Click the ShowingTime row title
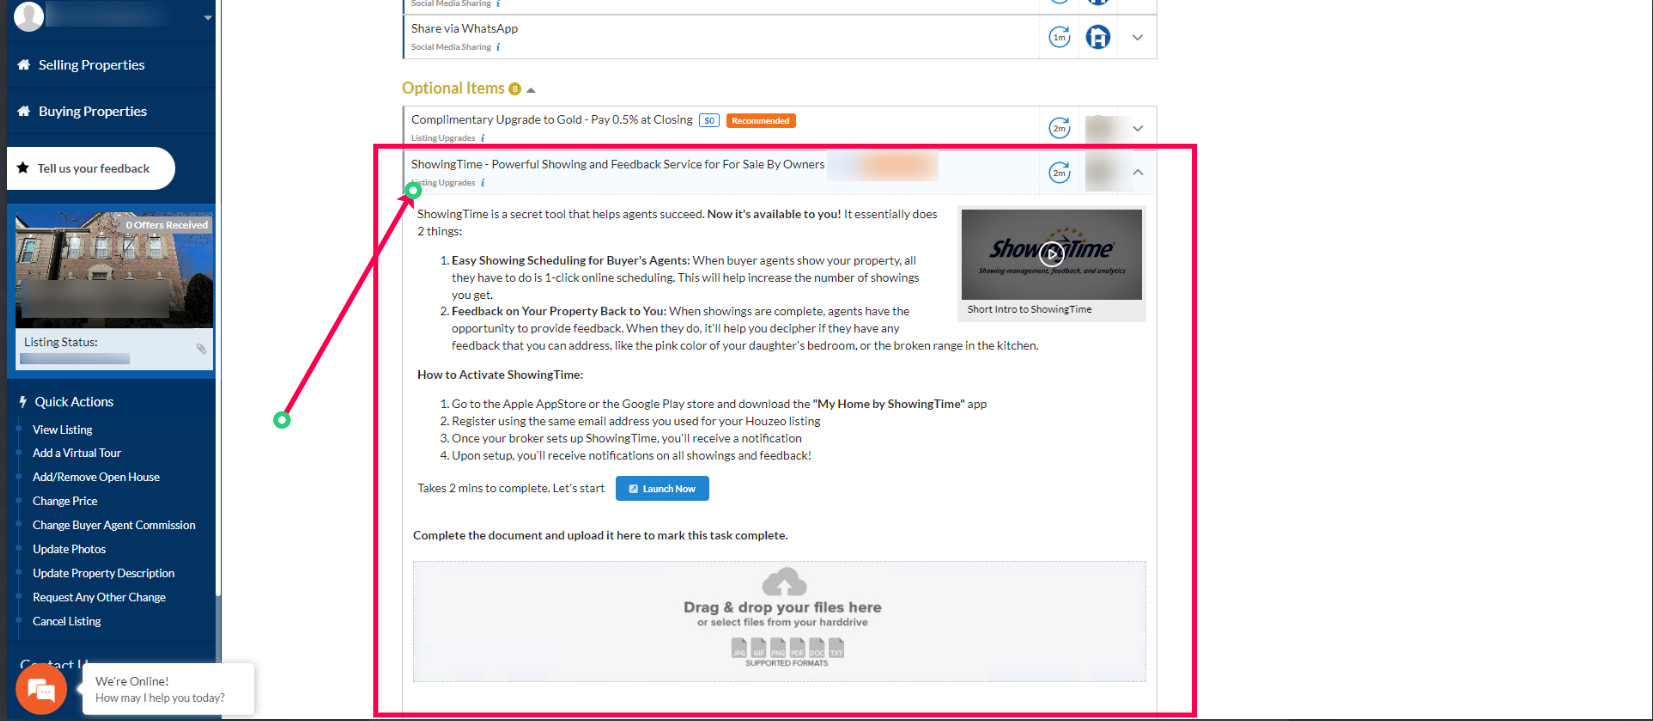 (618, 164)
